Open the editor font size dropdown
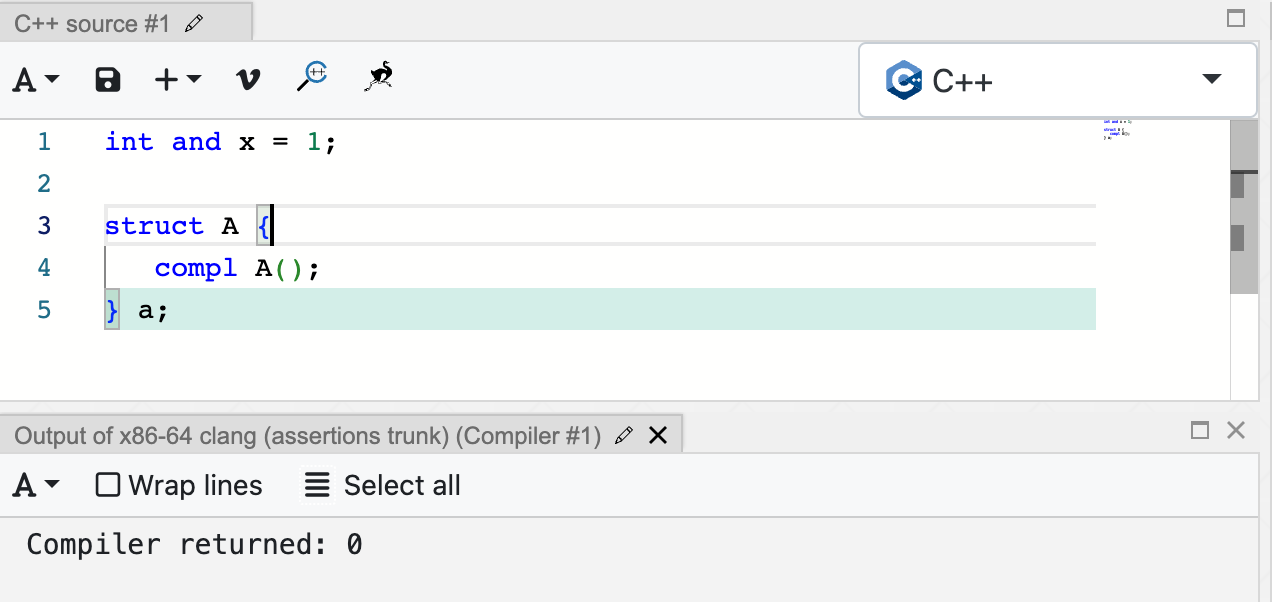 (x=36, y=80)
